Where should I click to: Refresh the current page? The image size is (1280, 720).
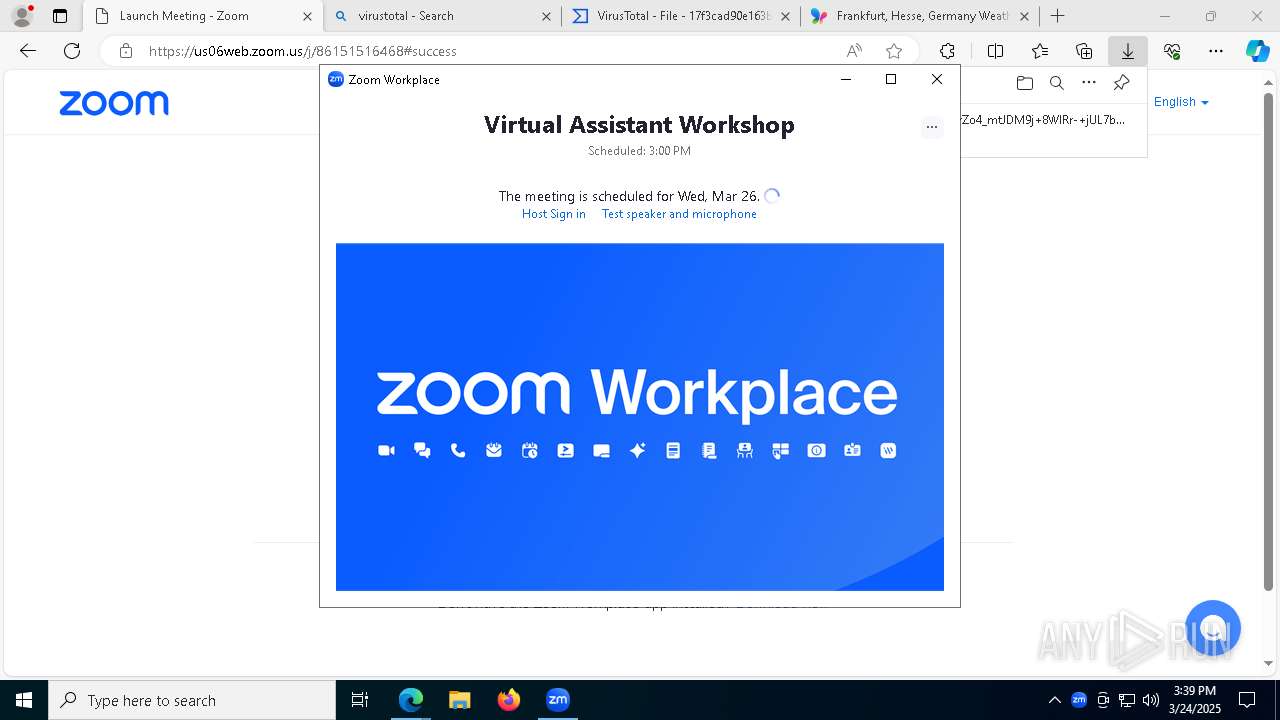(x=72, y=51)
